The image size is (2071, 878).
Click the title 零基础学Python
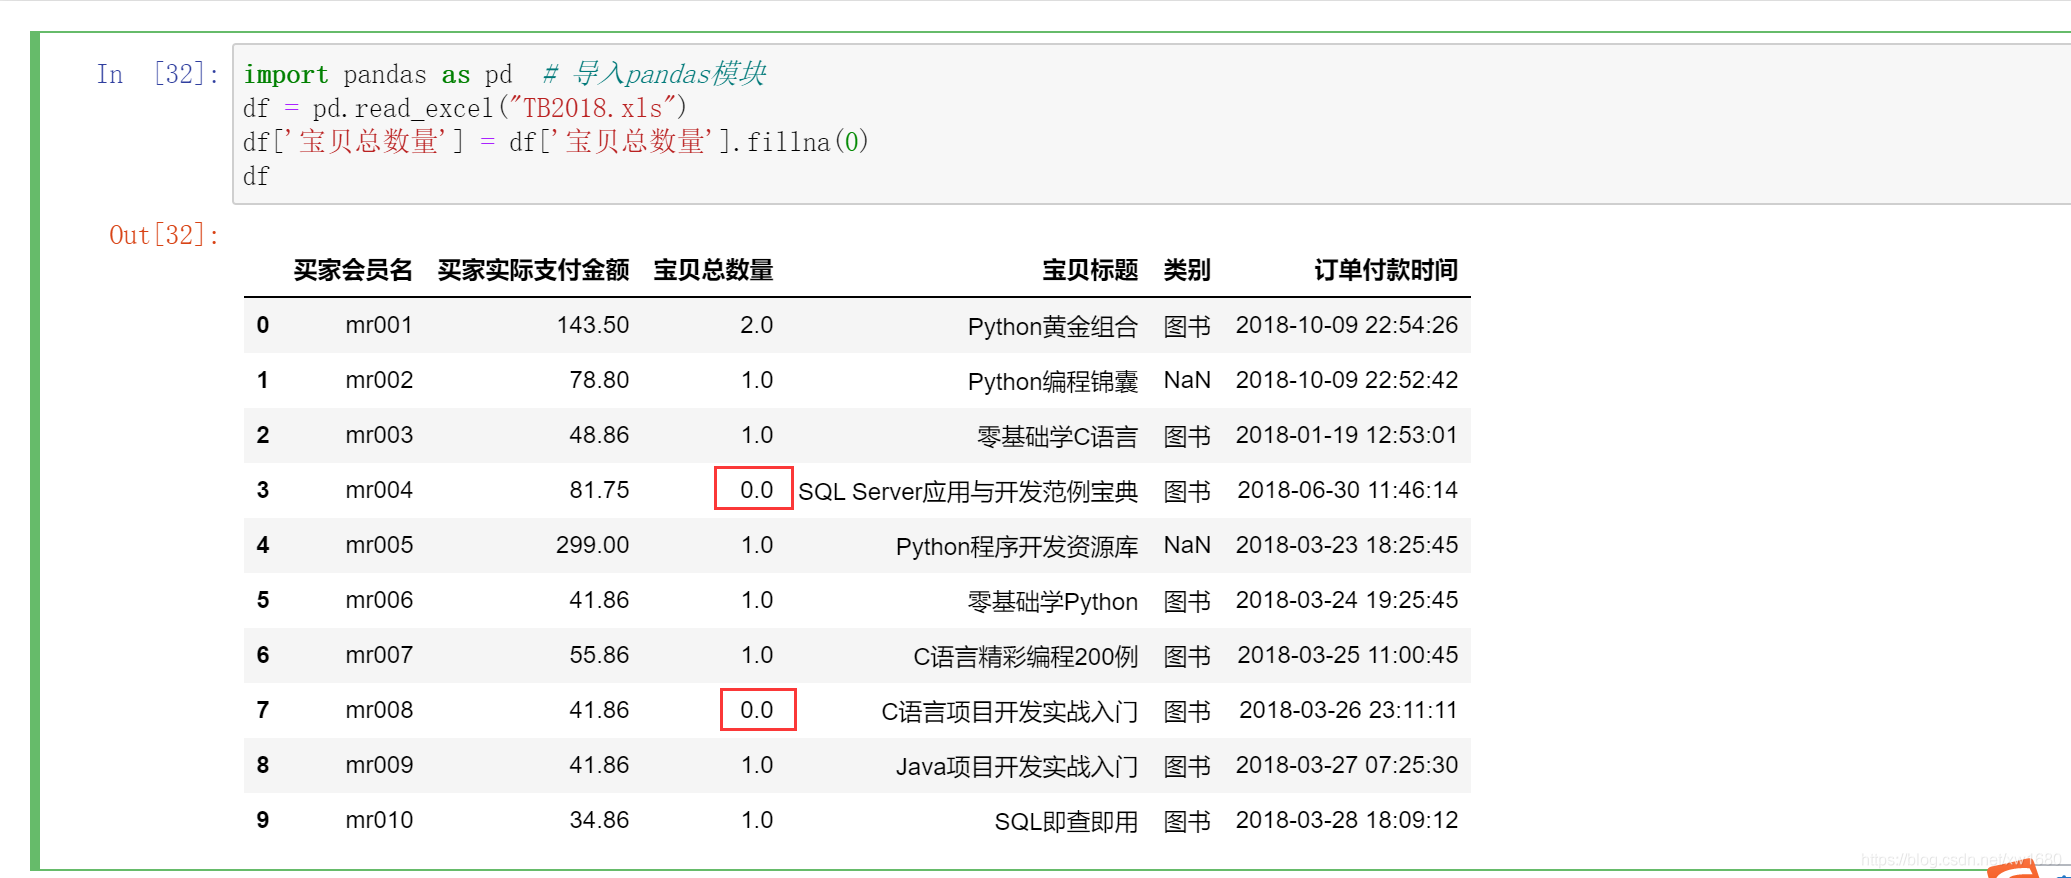click(x=1053, y=601)
